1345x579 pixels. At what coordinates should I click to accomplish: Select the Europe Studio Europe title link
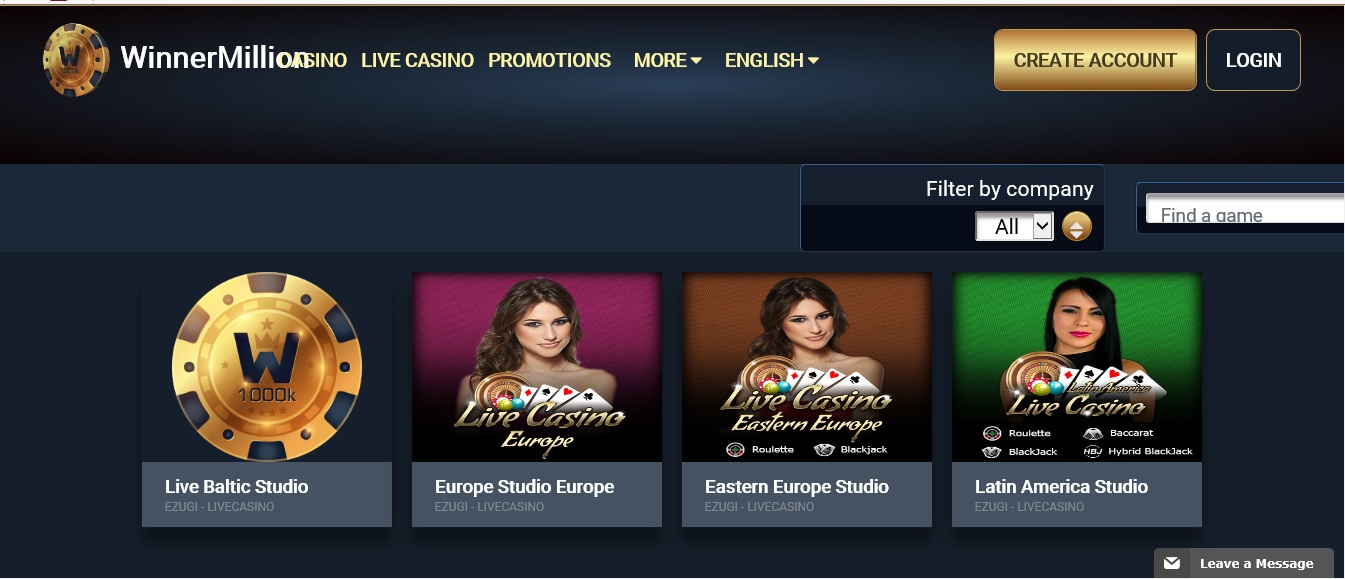click(x=525, y=487)
